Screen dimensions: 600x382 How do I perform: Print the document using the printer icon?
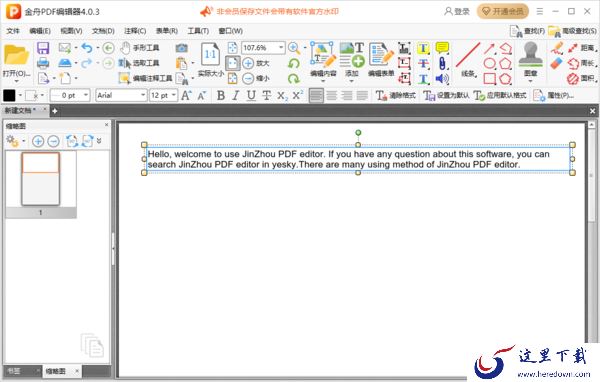coord(43,63)
